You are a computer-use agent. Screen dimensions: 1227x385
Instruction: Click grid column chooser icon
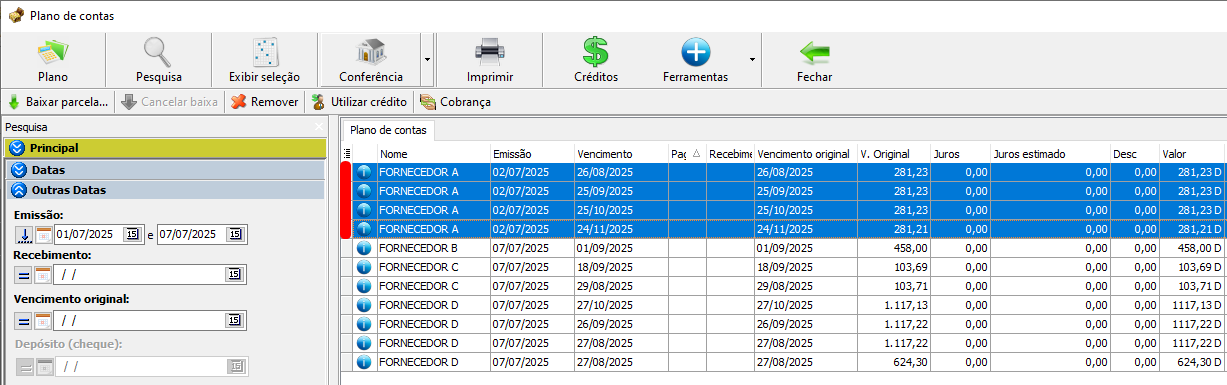pyautogui.click(x=347, y=154)
